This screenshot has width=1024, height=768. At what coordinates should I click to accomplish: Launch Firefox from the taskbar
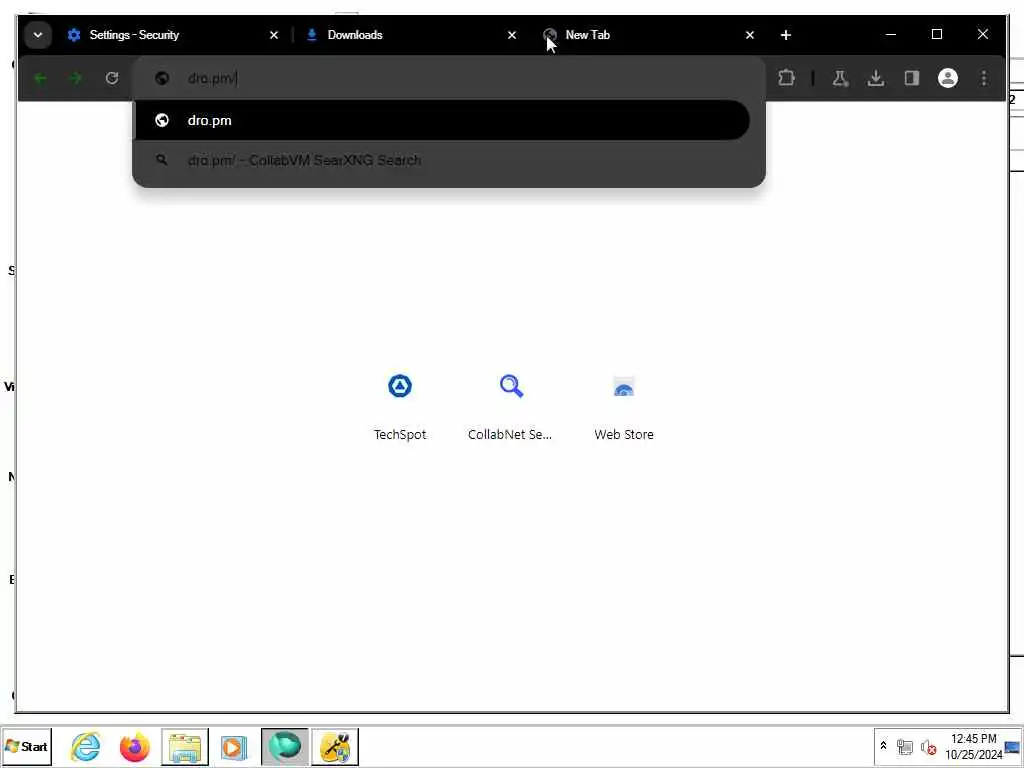(x=135, y=746)
